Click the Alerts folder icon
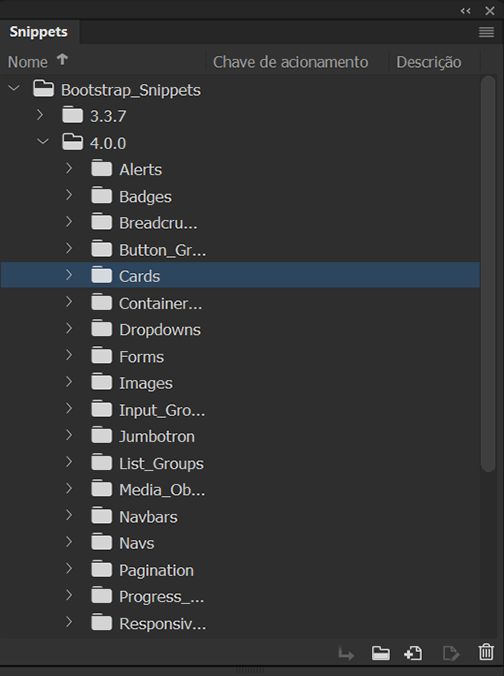 pyautogui.click(x=102, y=169)
